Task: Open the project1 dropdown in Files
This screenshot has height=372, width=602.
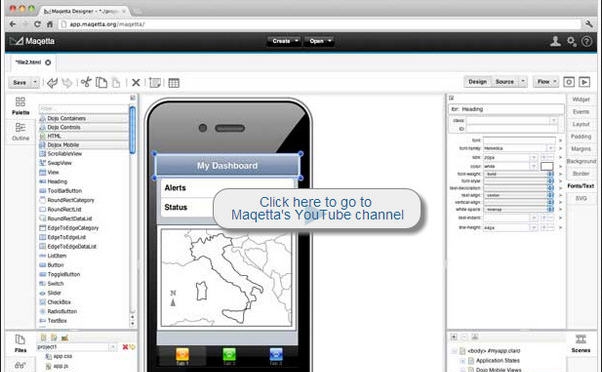Action: (112, 347)
